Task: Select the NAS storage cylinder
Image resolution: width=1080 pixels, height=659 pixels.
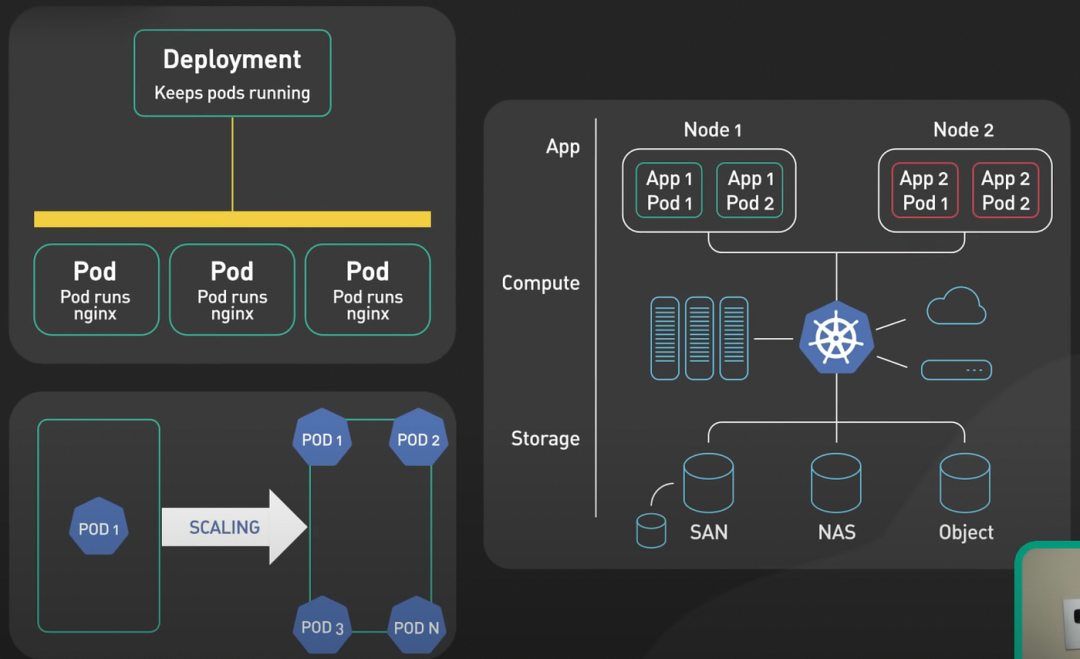Action: [x=836, y=483]
